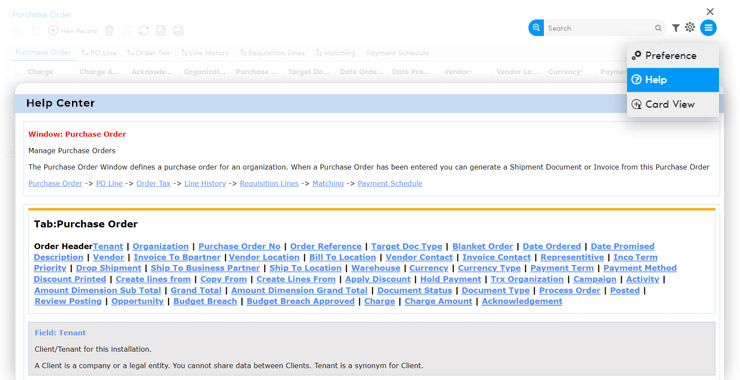Click the faded printer icon in toolbar
This screenshot has width=740, height=380.
[178, 31]
